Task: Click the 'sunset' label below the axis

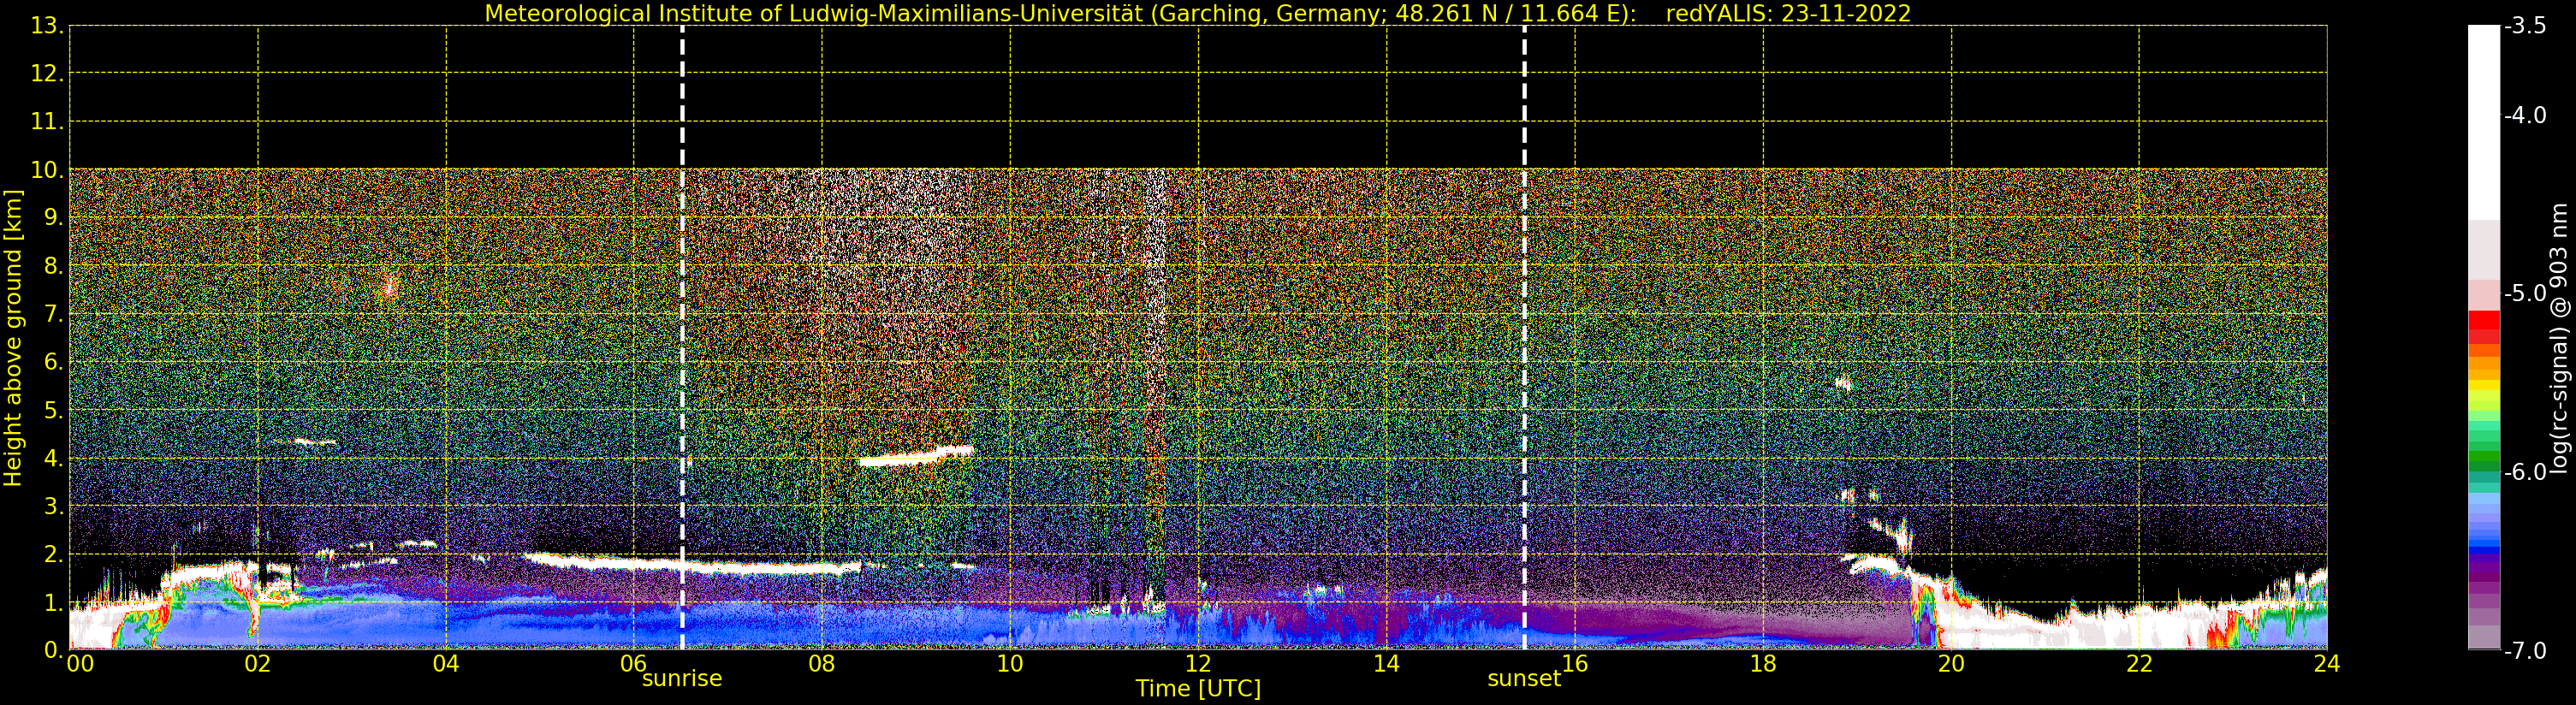Action: pyautogui.click(x=1524, y=679)
